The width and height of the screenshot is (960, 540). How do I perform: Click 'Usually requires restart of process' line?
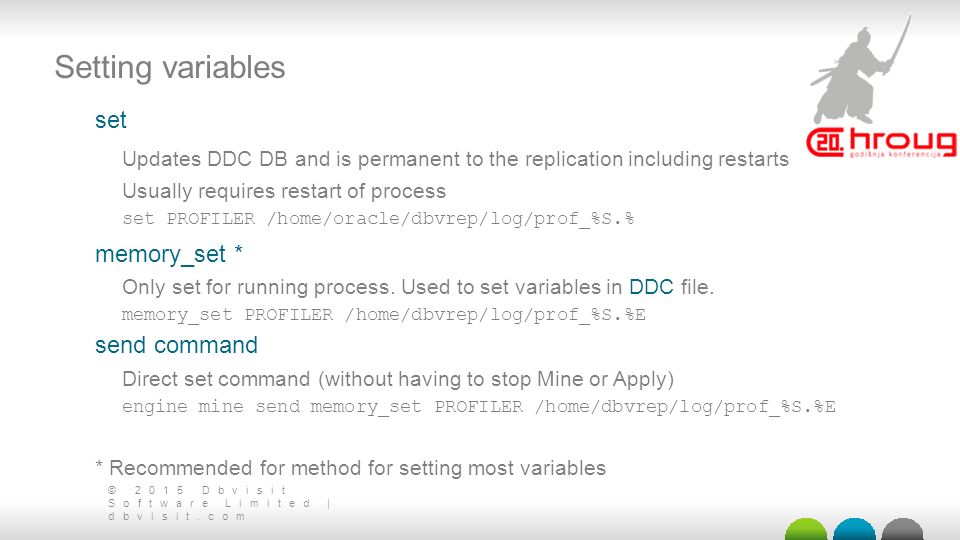point(284,191)
